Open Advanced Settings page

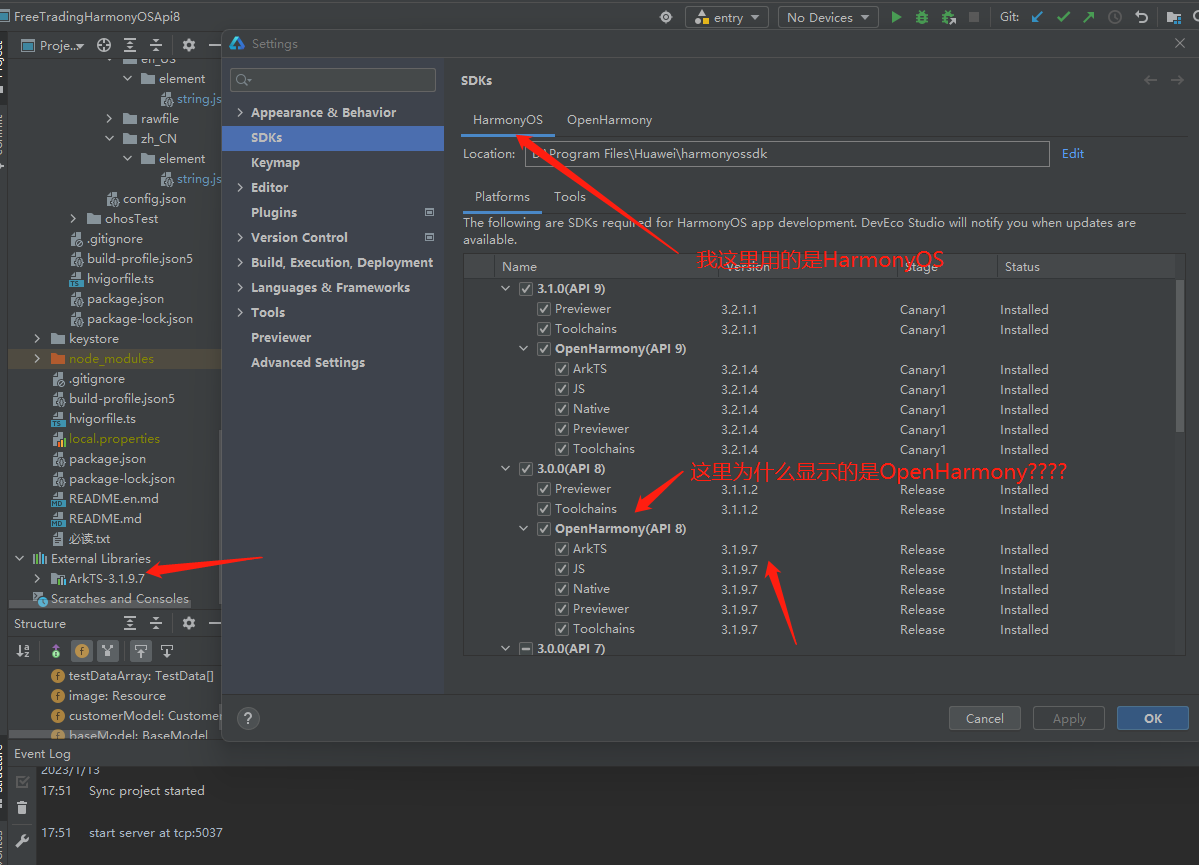click(x=308, y=363)
